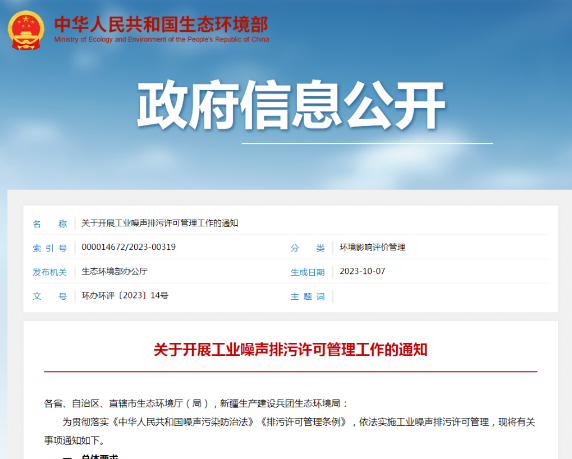Click the national emblem logo
The width and height of the screenshot is (572, 459).
pyautogui.click(x=26, y=30)
